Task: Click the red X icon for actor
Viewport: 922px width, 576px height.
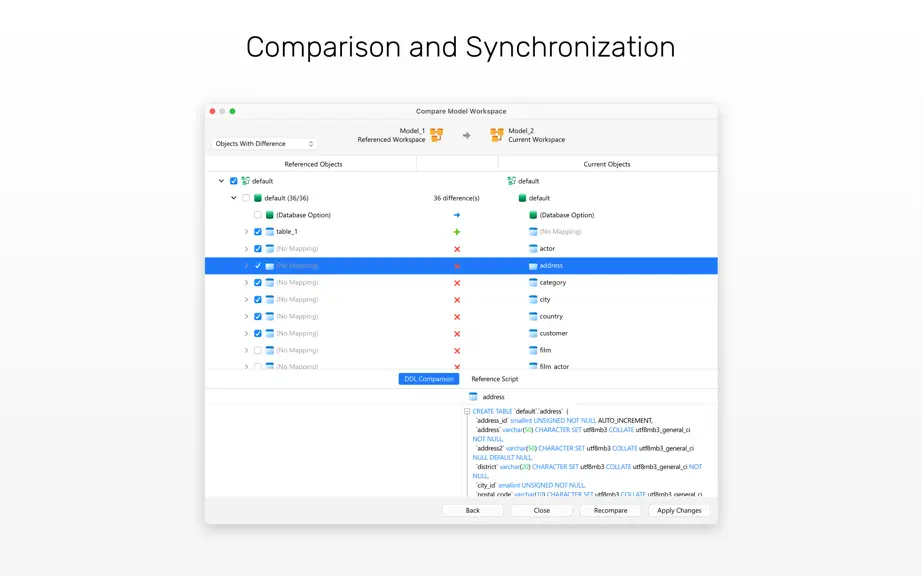Action: click(x=457, y=249)
